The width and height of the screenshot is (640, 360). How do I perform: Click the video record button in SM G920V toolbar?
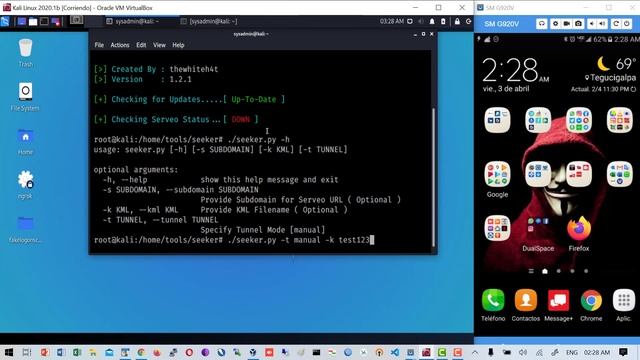pos(567,24)
